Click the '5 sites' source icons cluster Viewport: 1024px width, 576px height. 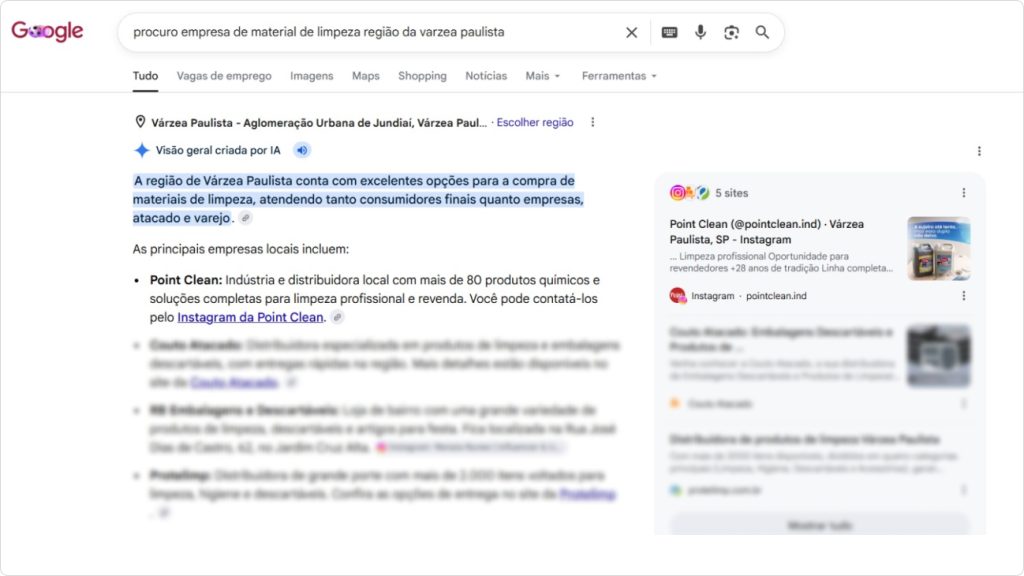click(689, 193)
